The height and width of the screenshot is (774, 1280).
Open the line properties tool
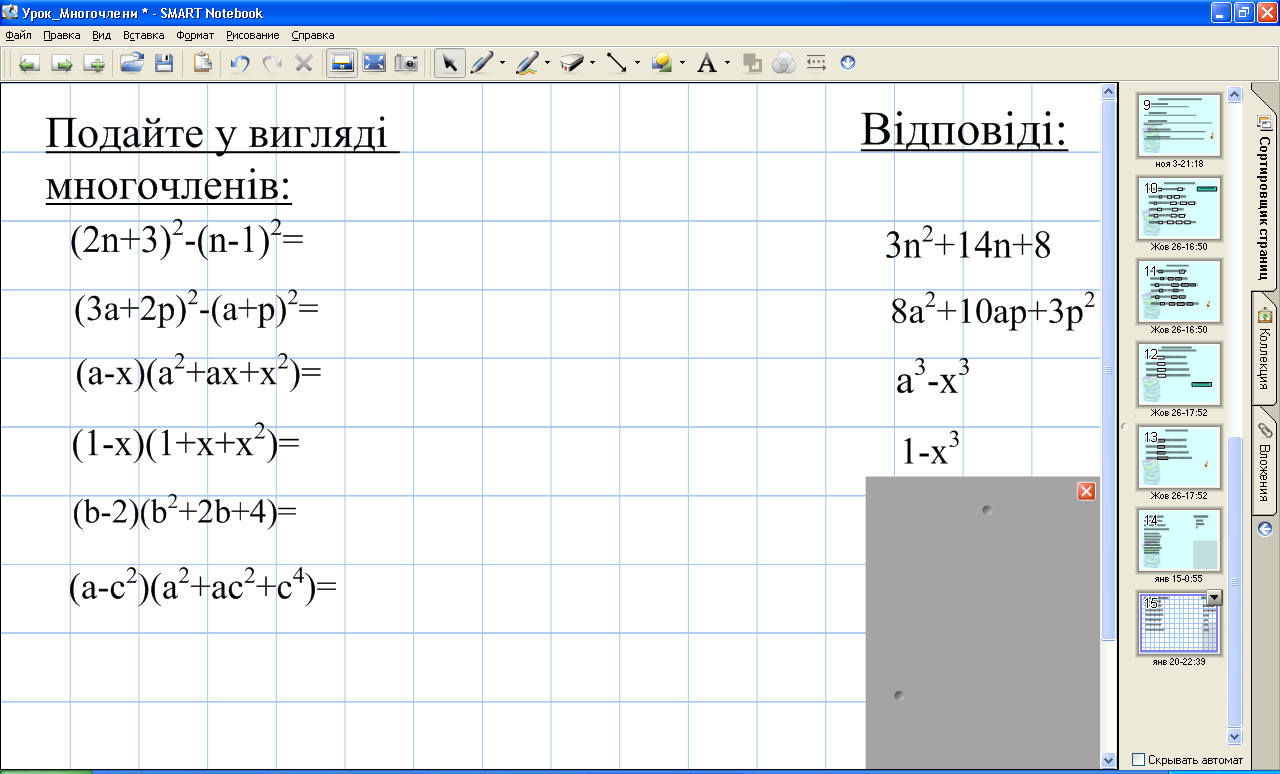tap(816, 64)
